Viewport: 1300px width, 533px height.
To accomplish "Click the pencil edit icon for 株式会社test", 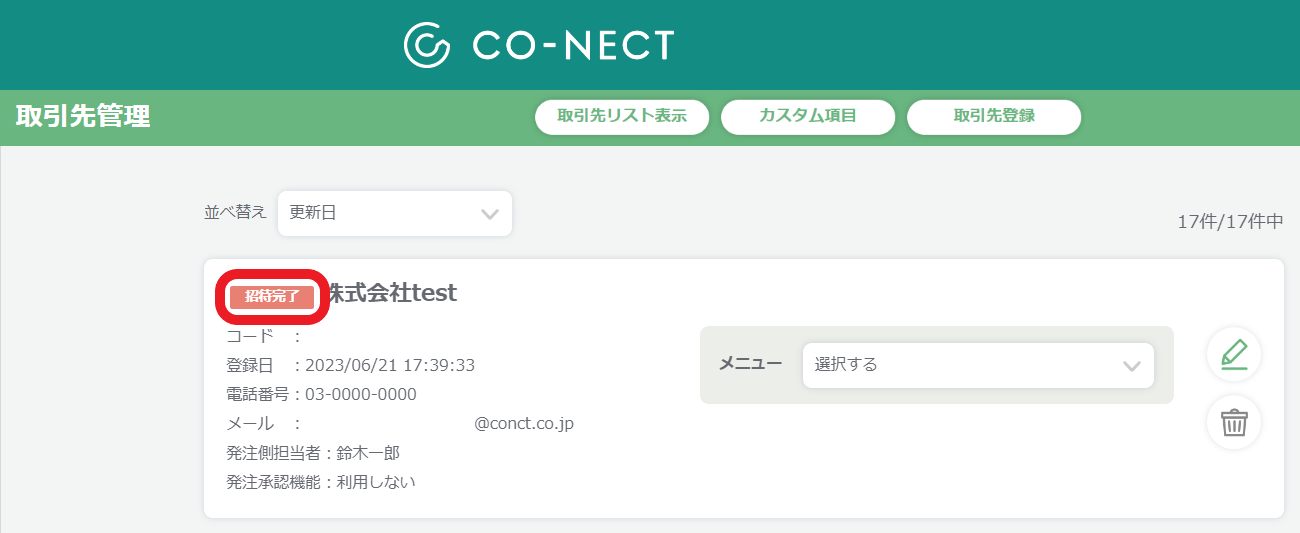I will (x=1234, y=354).
